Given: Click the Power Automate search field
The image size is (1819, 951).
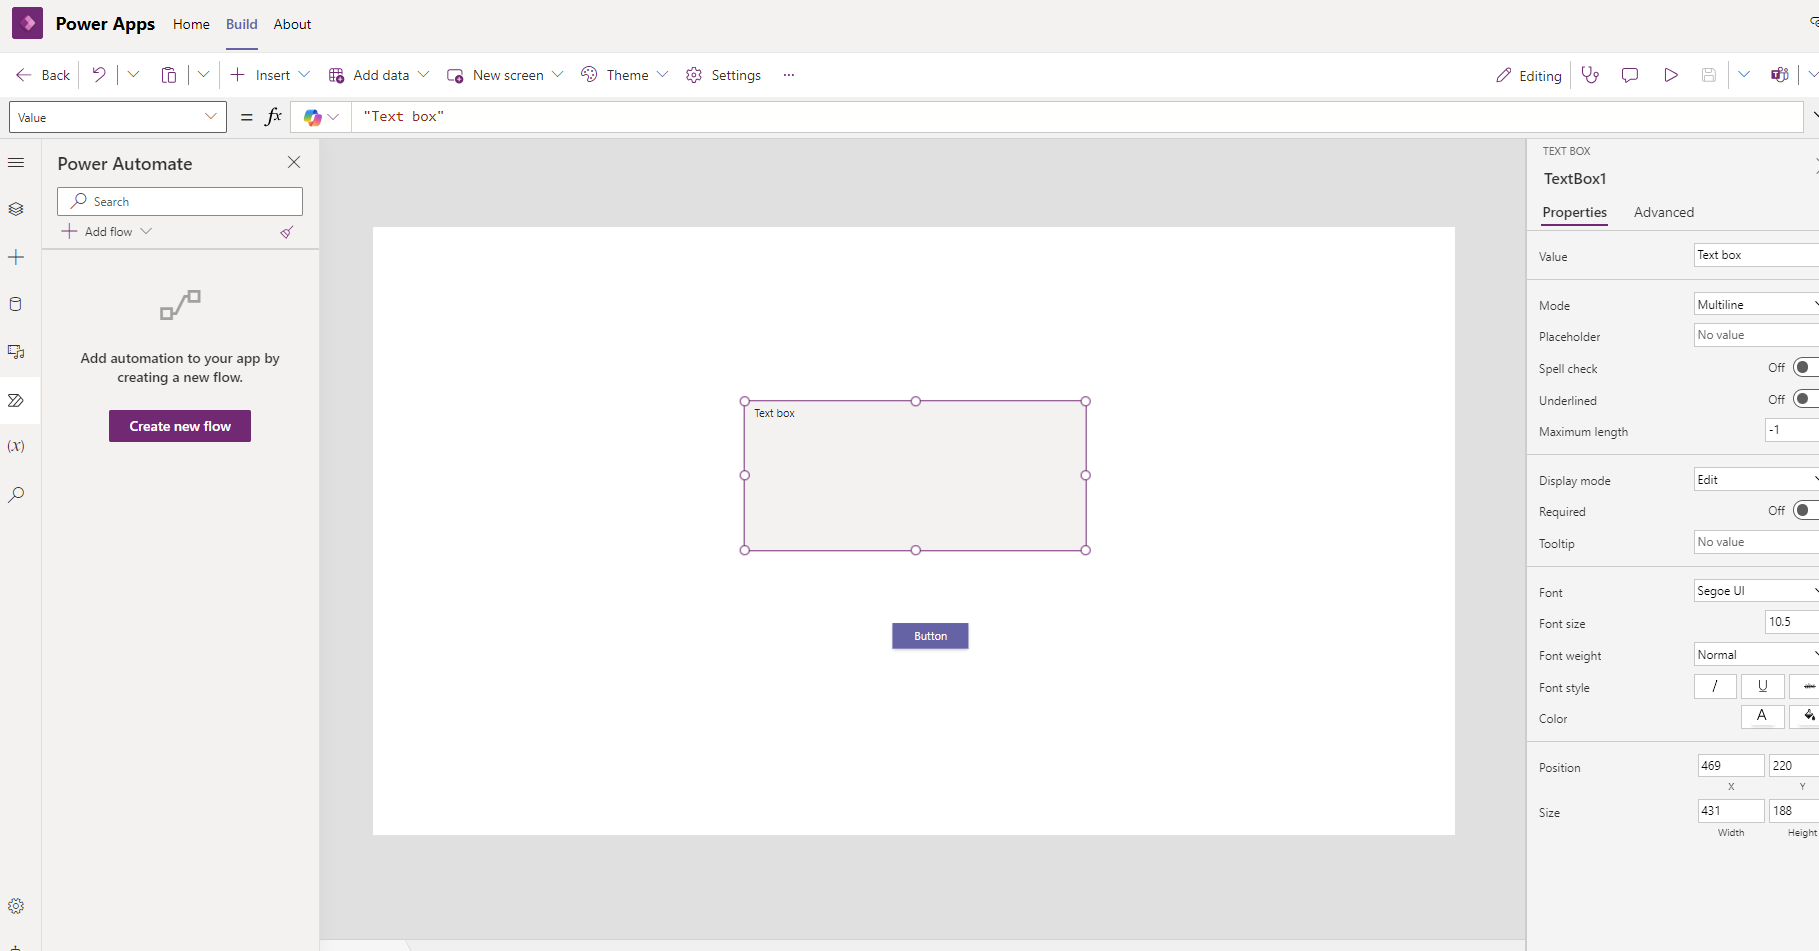Looking at the screenshot, I should pos(180,201).
